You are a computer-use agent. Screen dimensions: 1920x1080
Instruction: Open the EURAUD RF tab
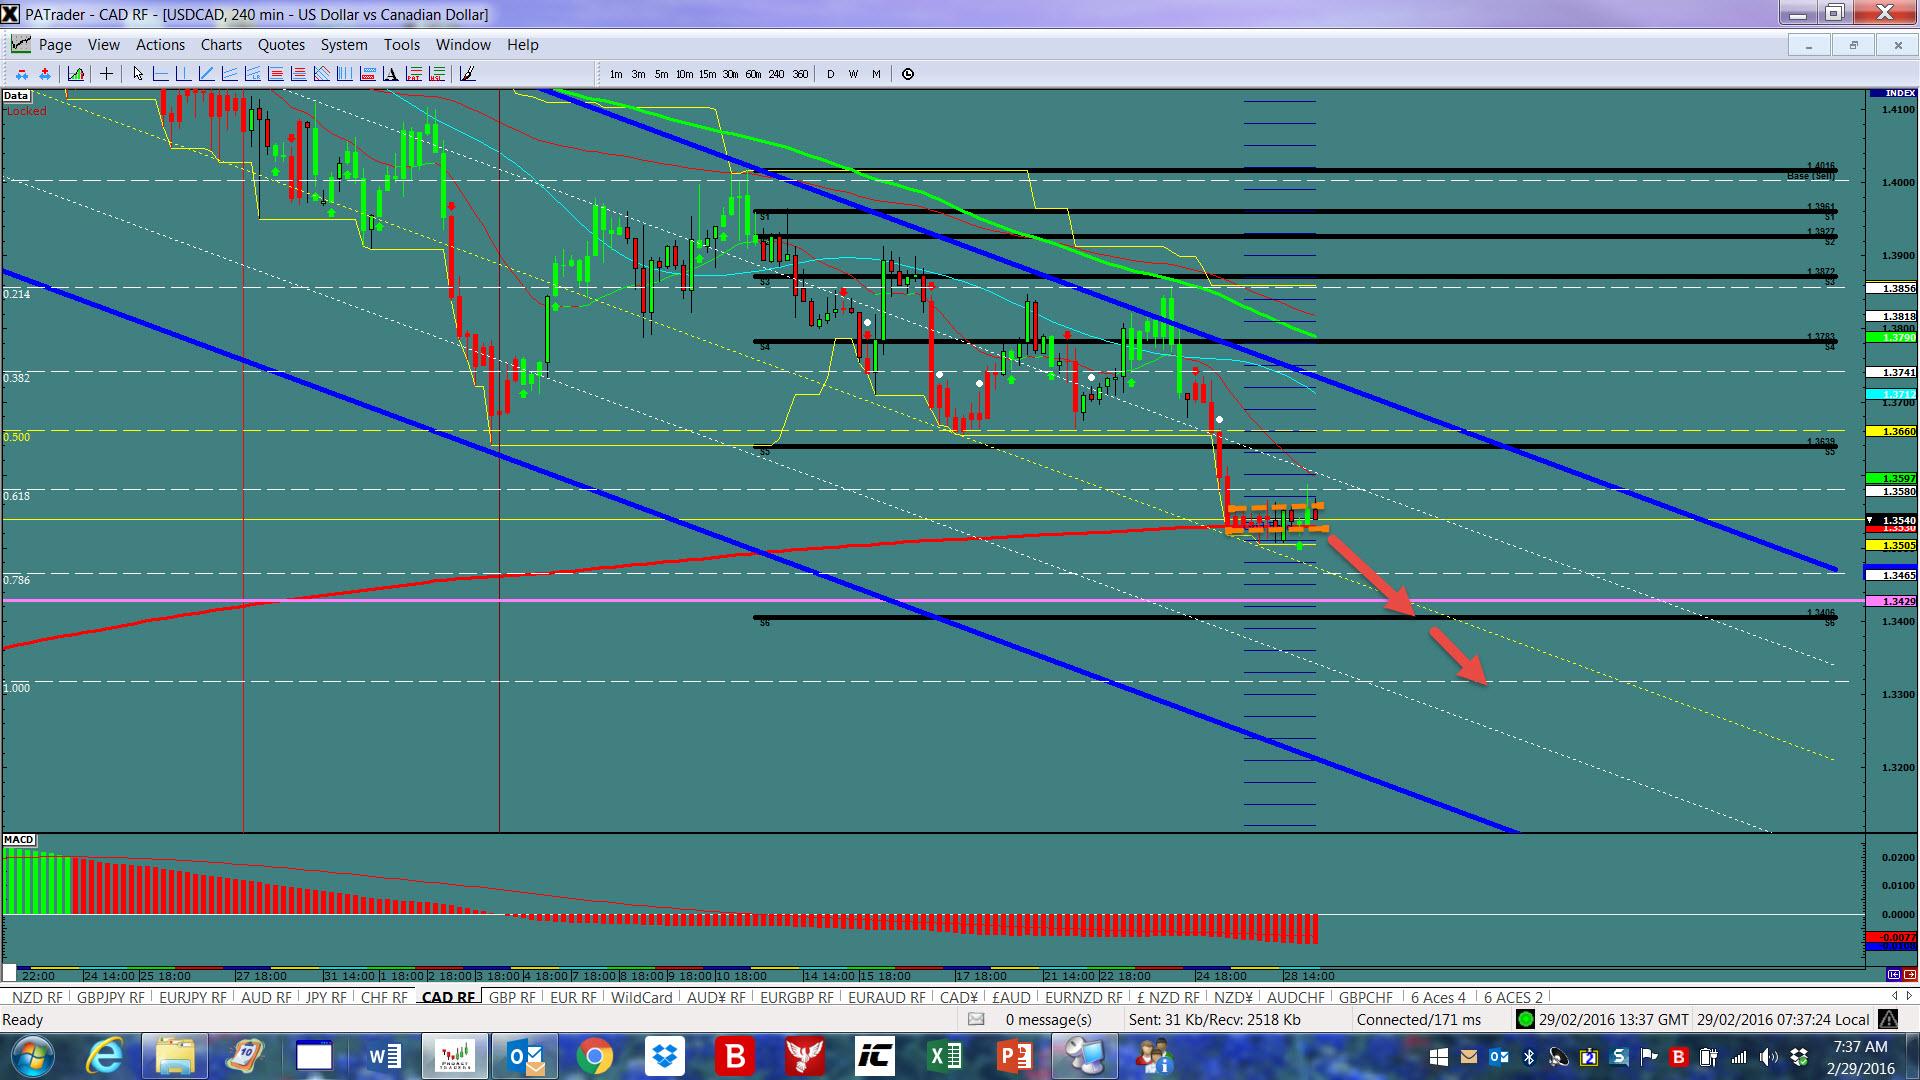[886, 997]
